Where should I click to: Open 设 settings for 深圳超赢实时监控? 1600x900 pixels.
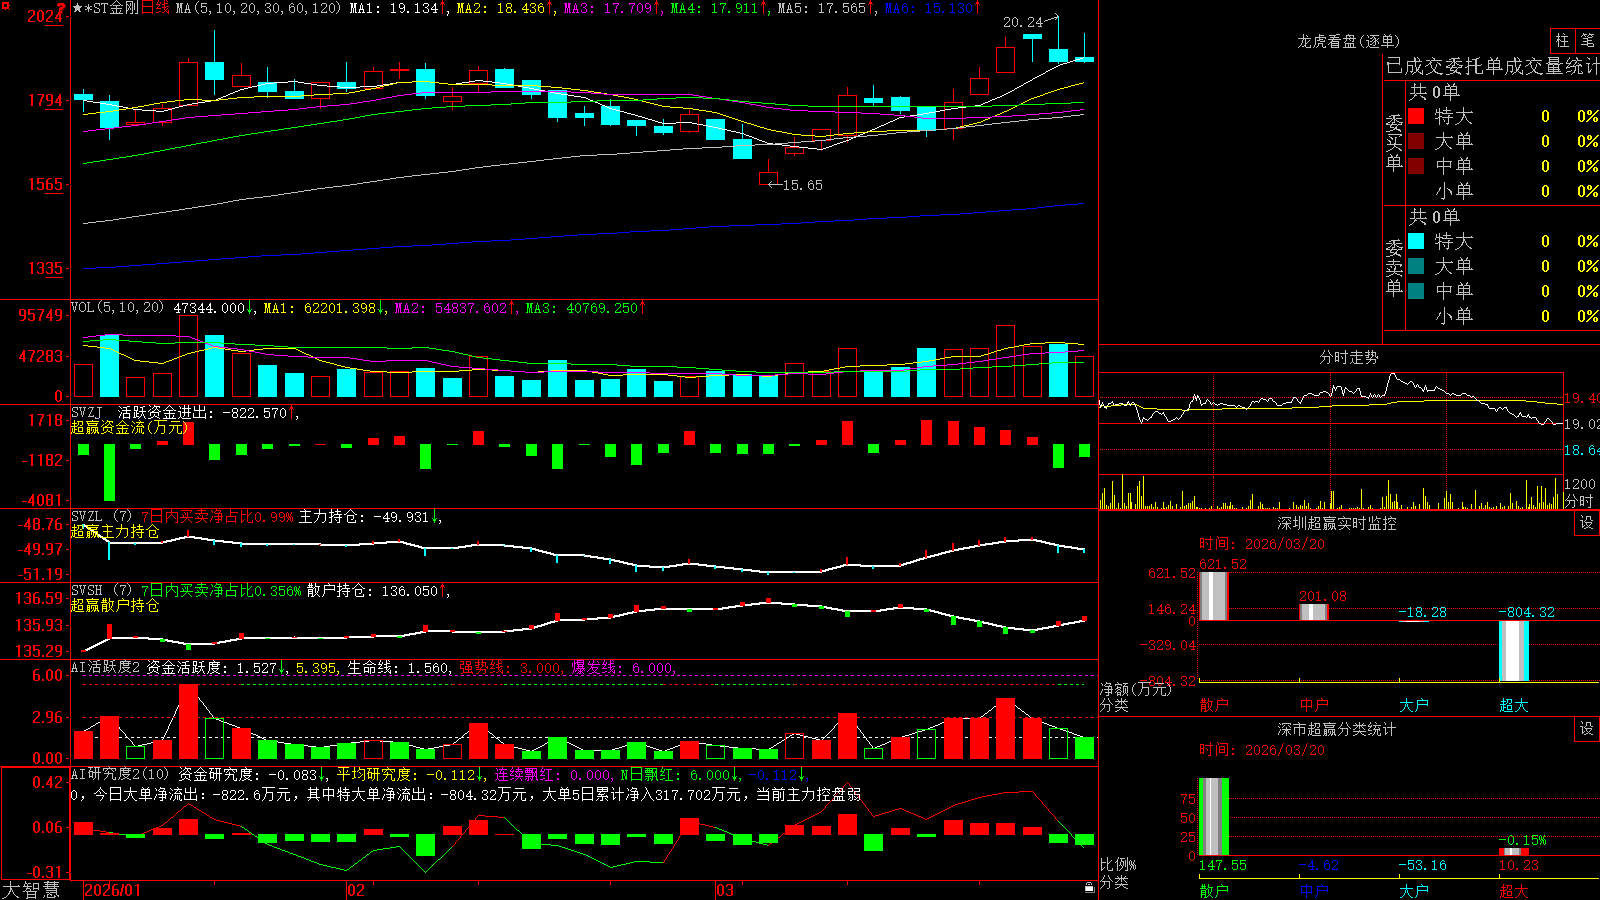tap(1587, 523)
